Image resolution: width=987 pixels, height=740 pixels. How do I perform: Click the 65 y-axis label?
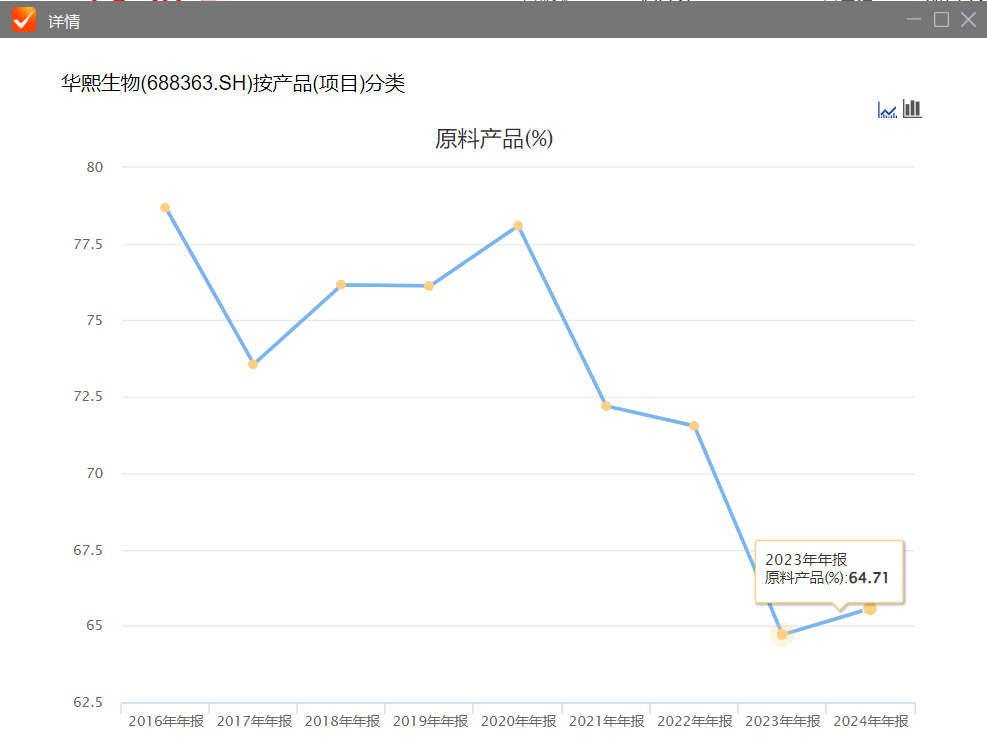pyautogui.click(x=94, y=625)
